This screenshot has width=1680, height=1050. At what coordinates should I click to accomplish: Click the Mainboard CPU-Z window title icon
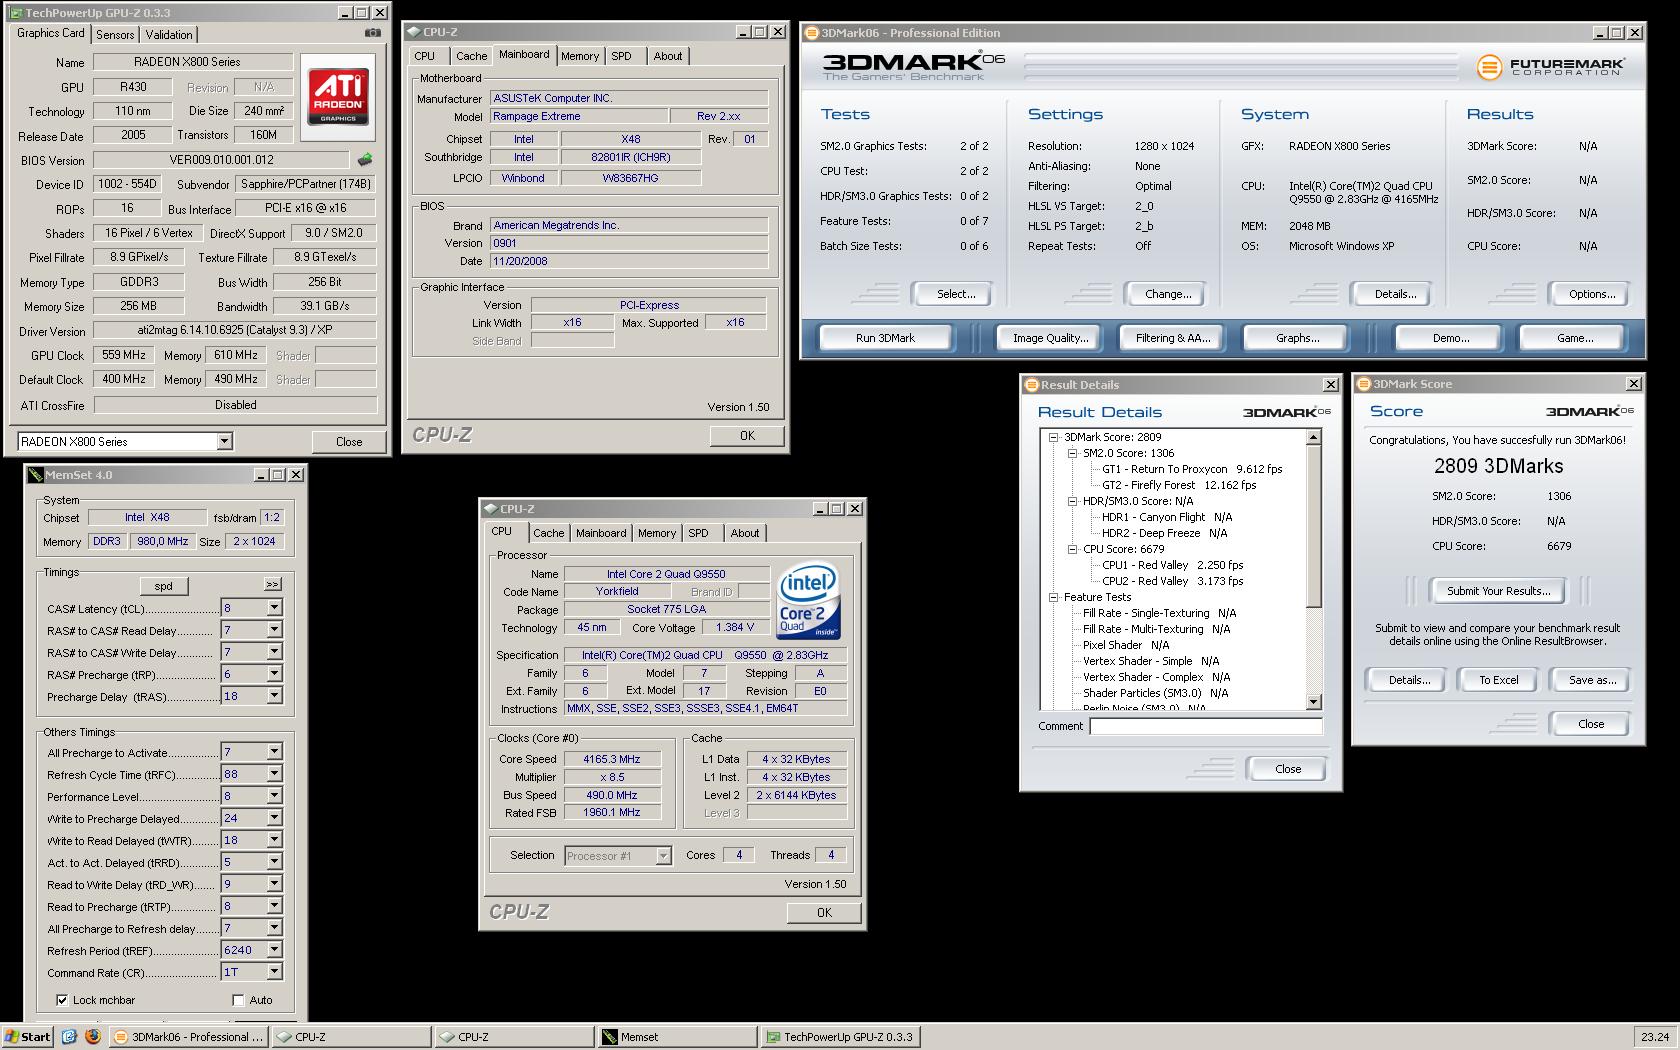coord(414,32)
